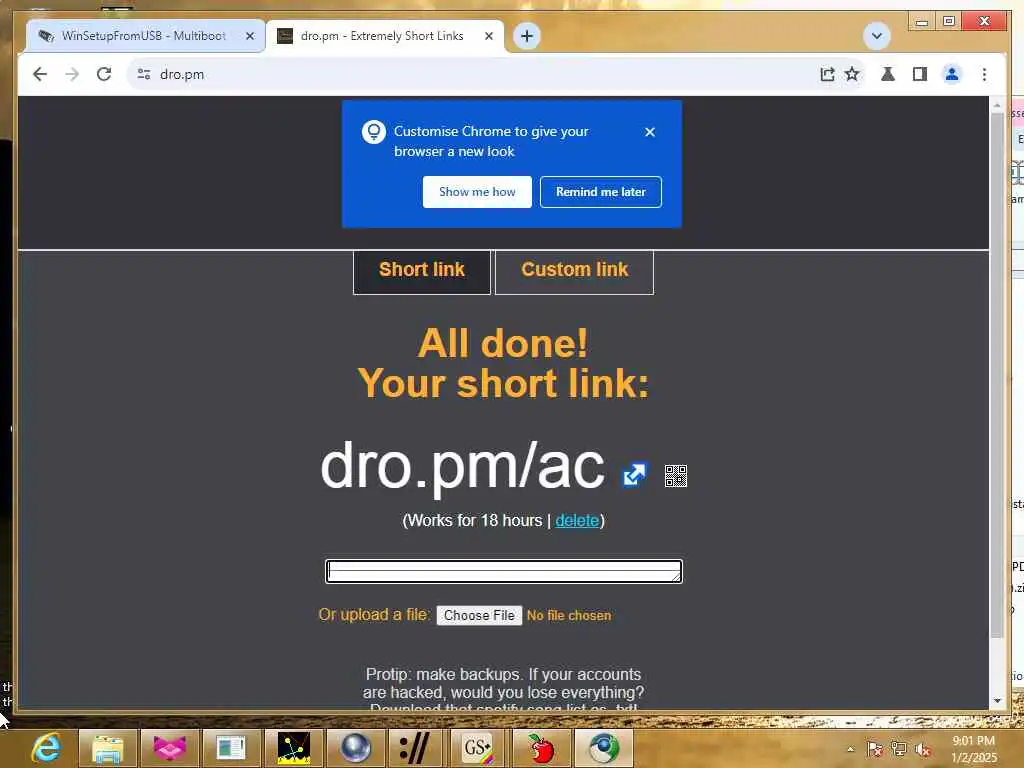The width and height of the screenshot is (1024, 768).
Task: Dismiss the Customise Chrome popup
Action: 649,132
